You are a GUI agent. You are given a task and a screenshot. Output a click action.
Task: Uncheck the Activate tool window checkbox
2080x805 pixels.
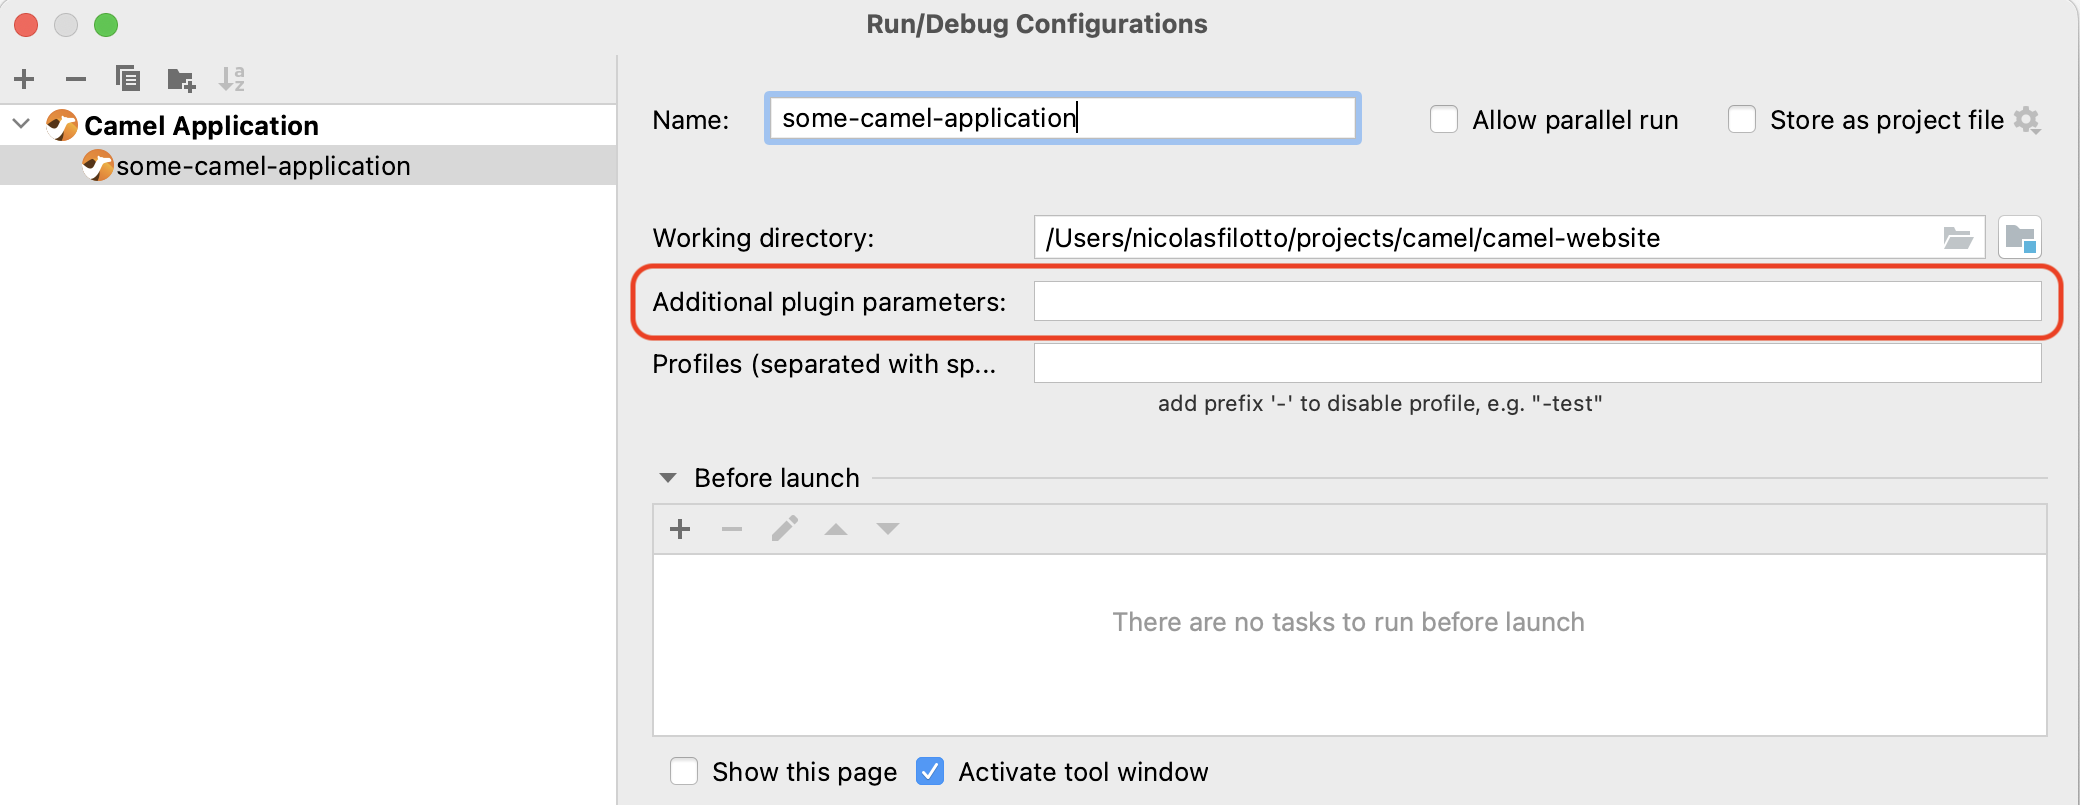click(x=930, y=772)
